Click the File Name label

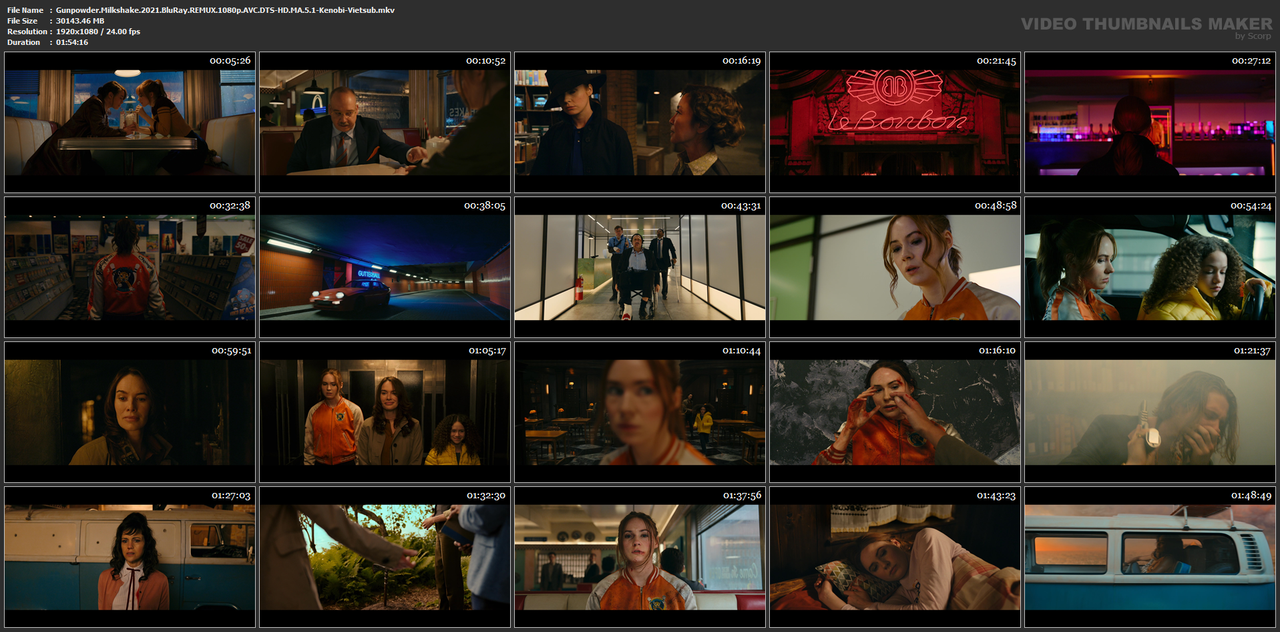(x=25, y=10)
